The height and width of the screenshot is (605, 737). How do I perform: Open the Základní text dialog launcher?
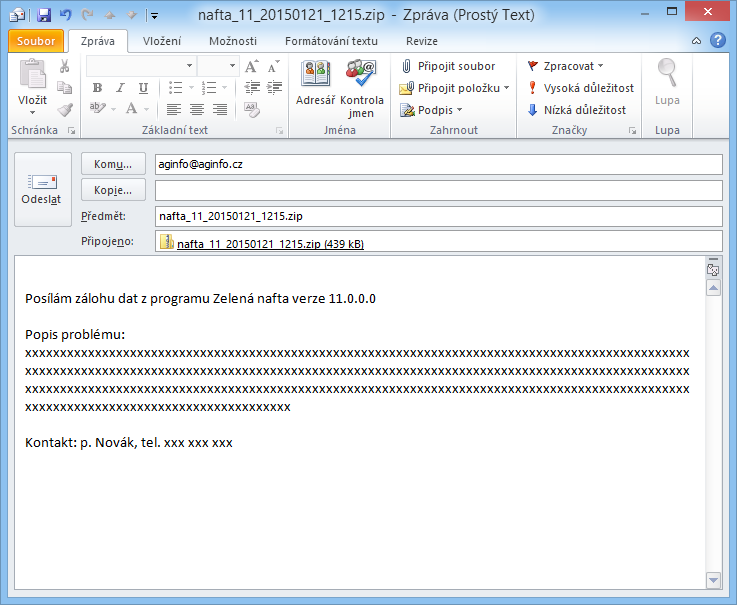tap(280, 131)
